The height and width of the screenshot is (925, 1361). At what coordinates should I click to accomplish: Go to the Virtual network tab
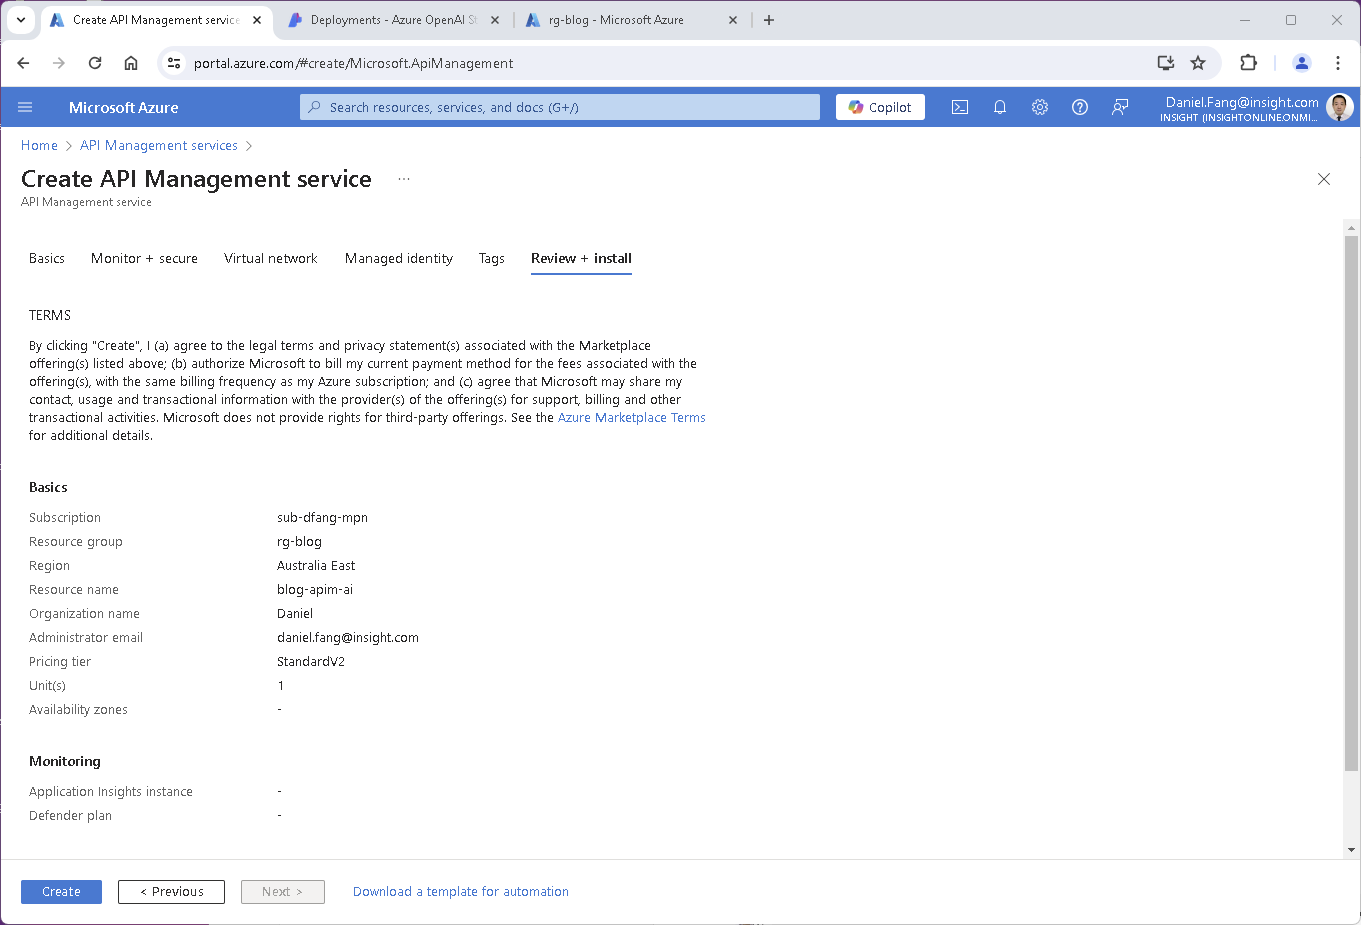[270, 258]
